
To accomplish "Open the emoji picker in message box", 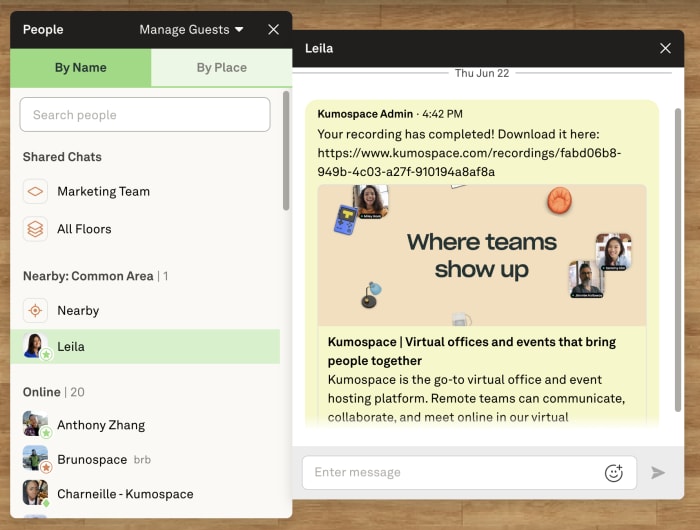I will [613, 473].
